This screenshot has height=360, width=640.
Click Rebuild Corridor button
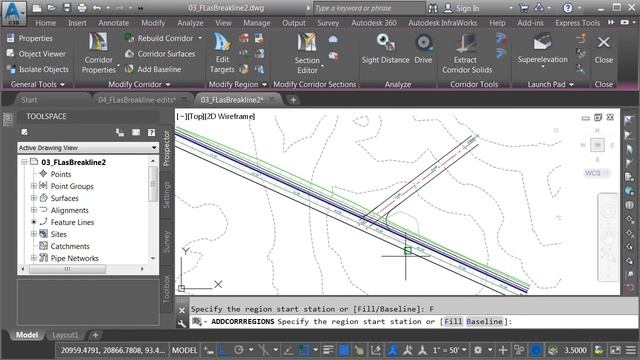click(x=159, y=38)
